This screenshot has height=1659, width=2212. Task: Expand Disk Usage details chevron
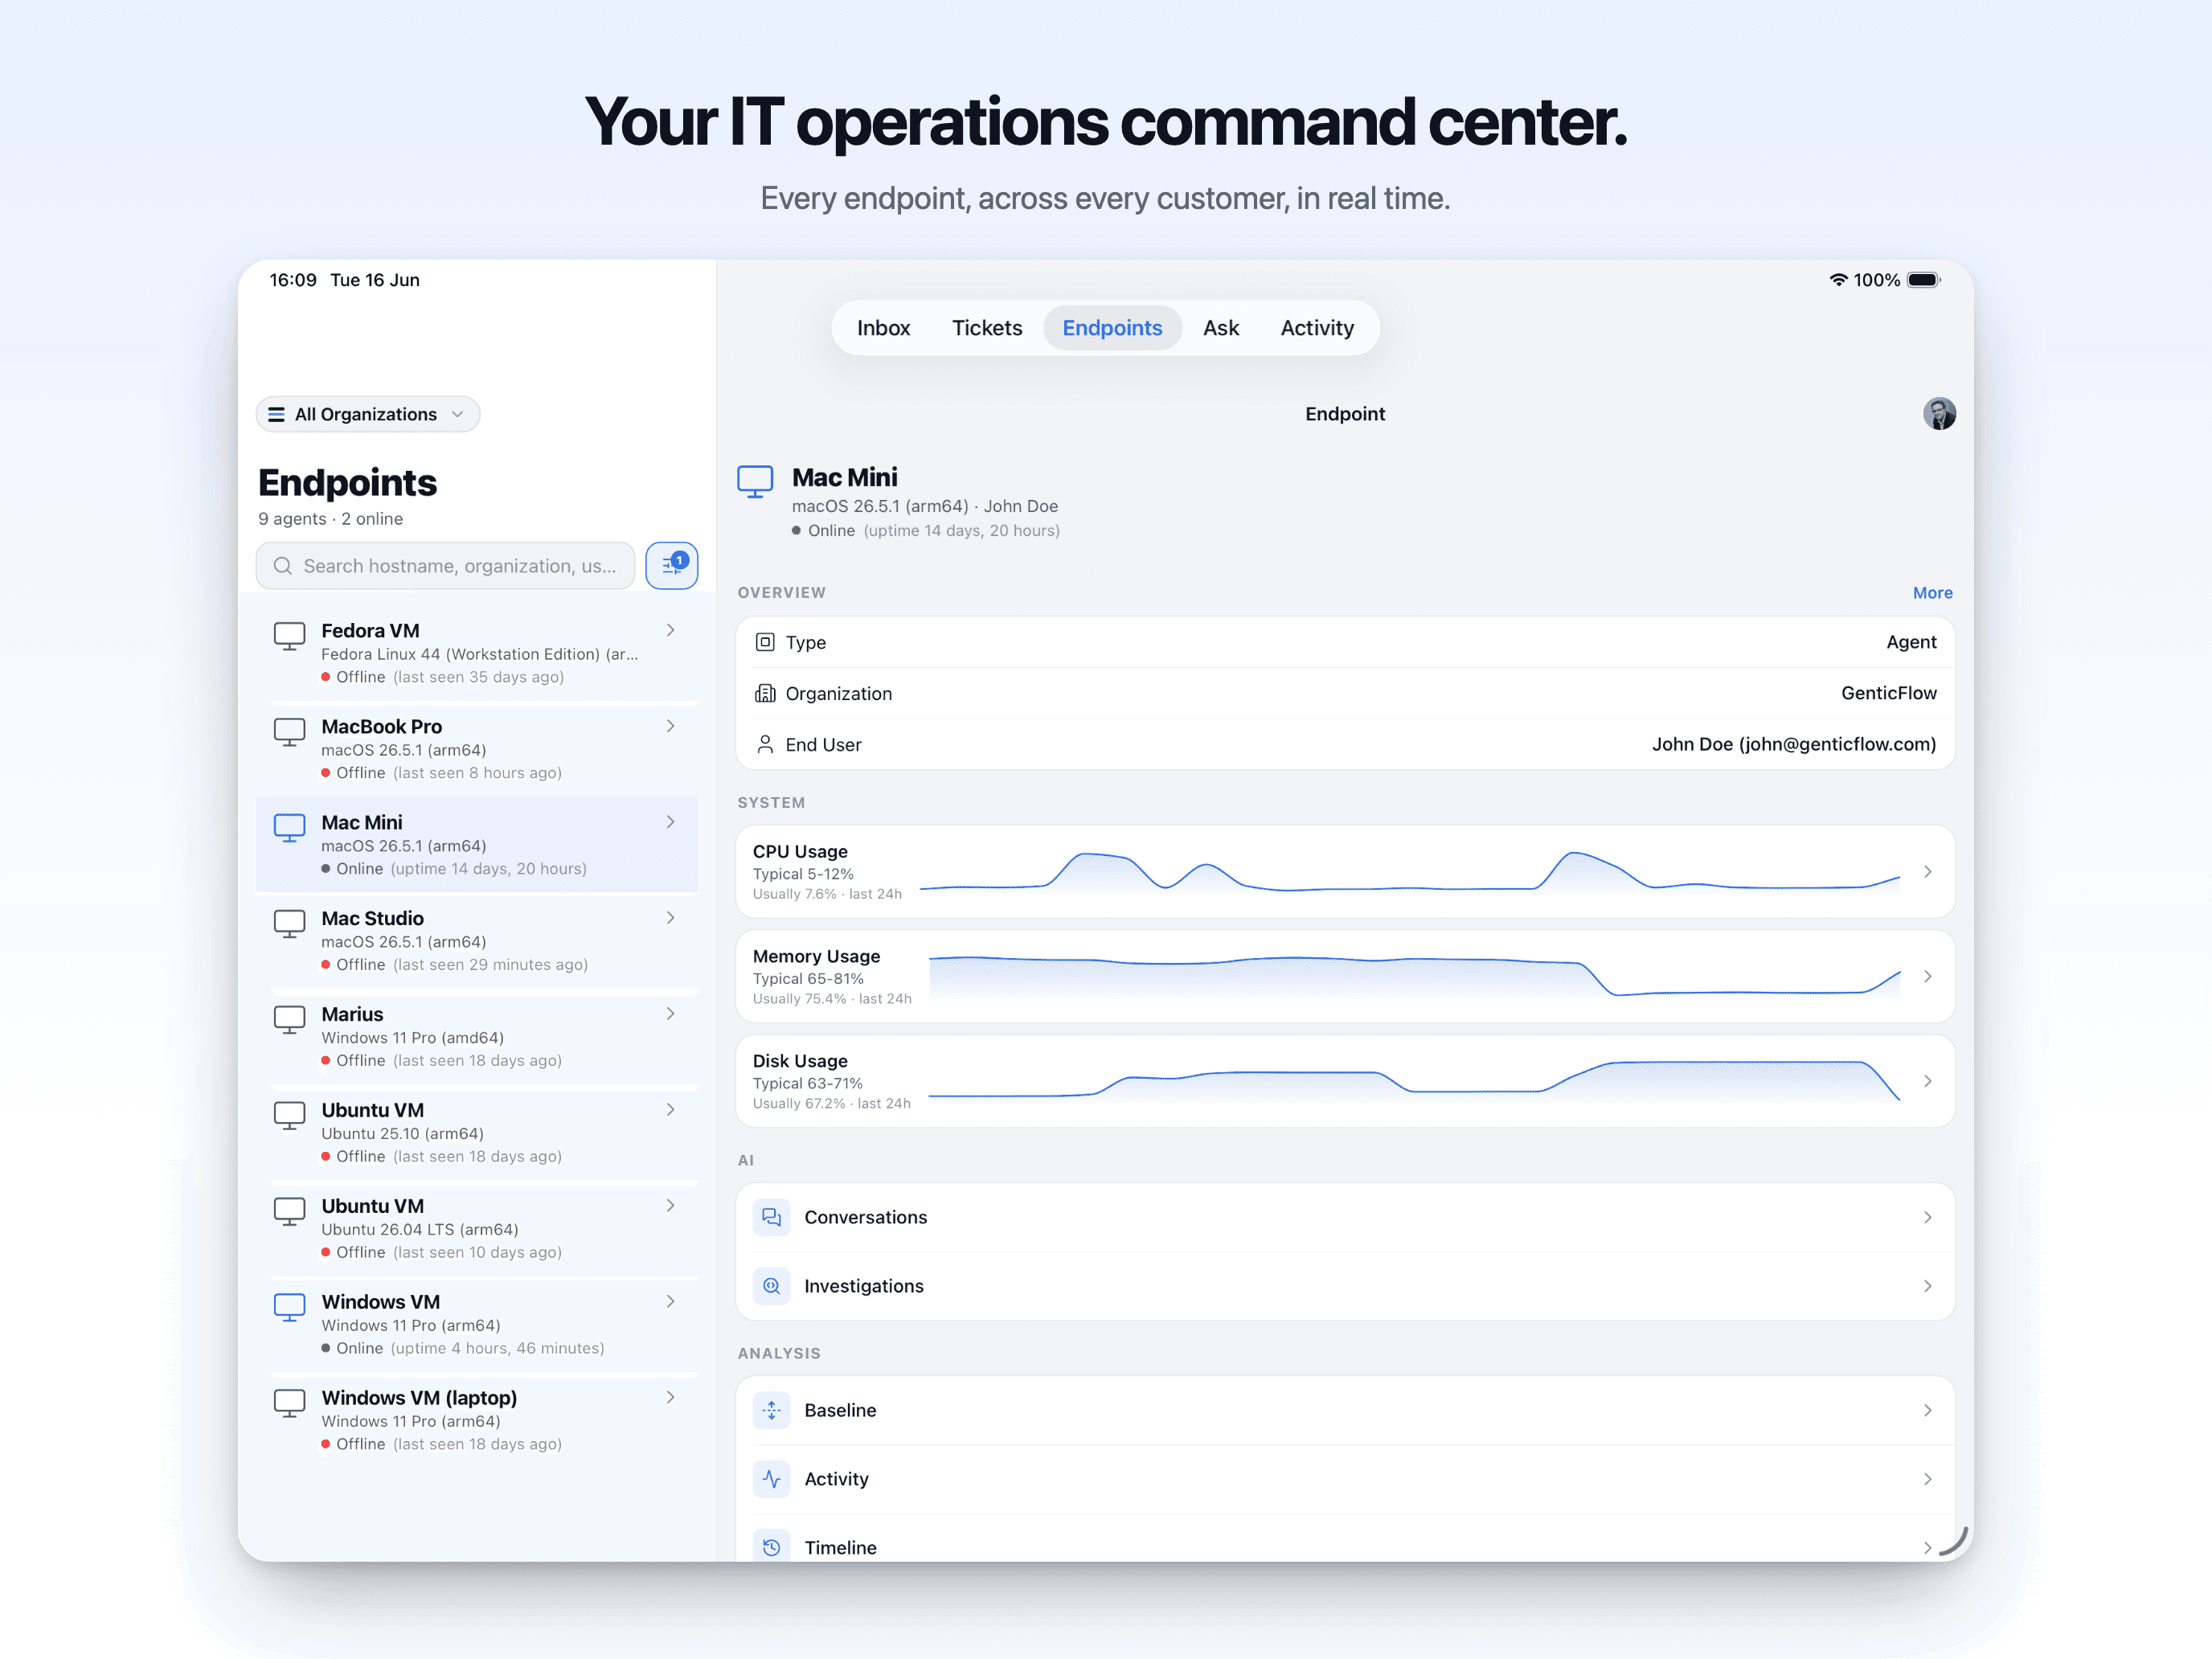(x=1927, y=1081)
